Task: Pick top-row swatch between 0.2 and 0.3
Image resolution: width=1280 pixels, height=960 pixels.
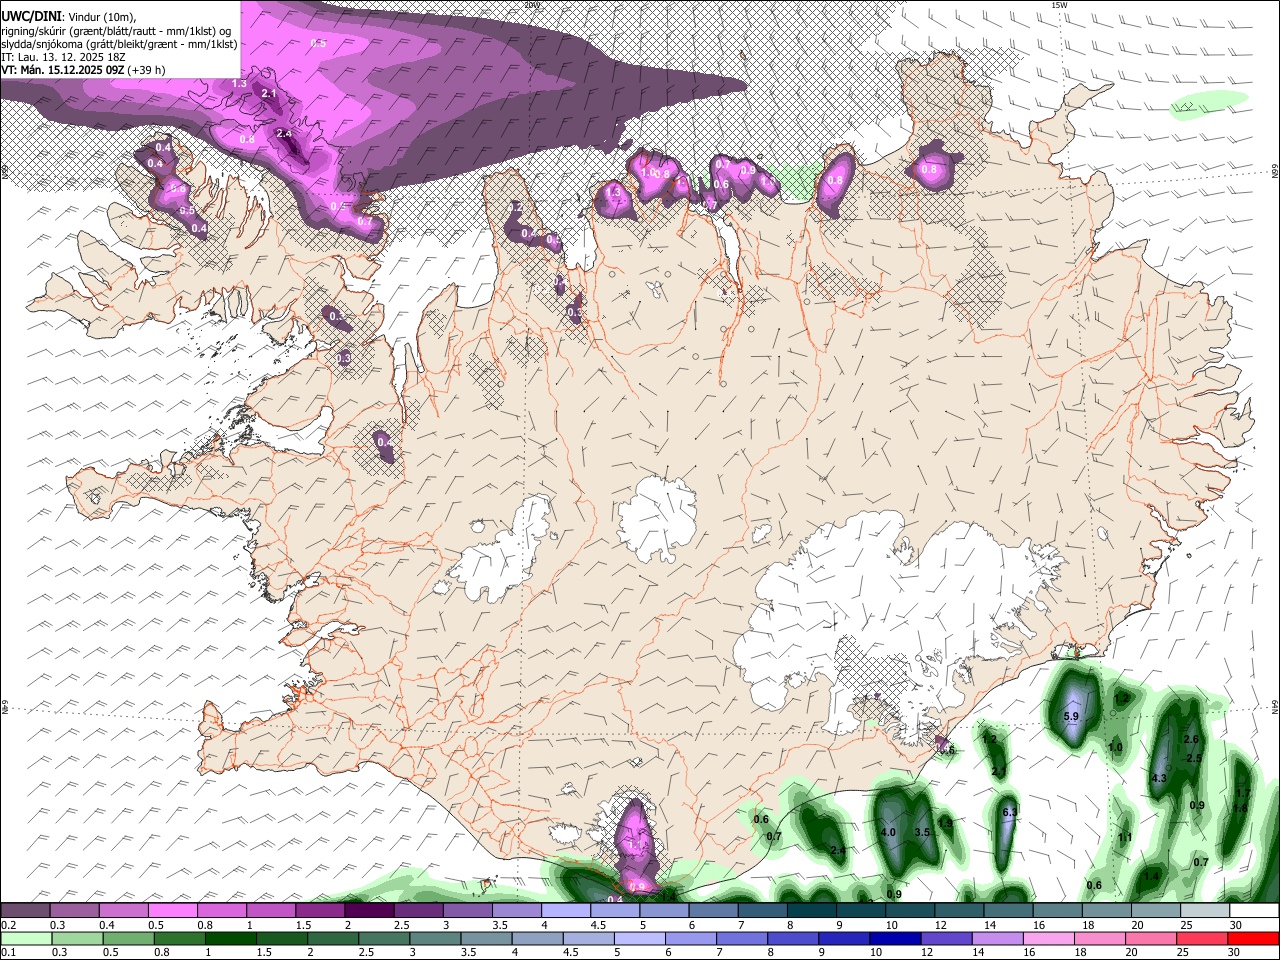Action: pyautogui.click(x=25, y=911)
